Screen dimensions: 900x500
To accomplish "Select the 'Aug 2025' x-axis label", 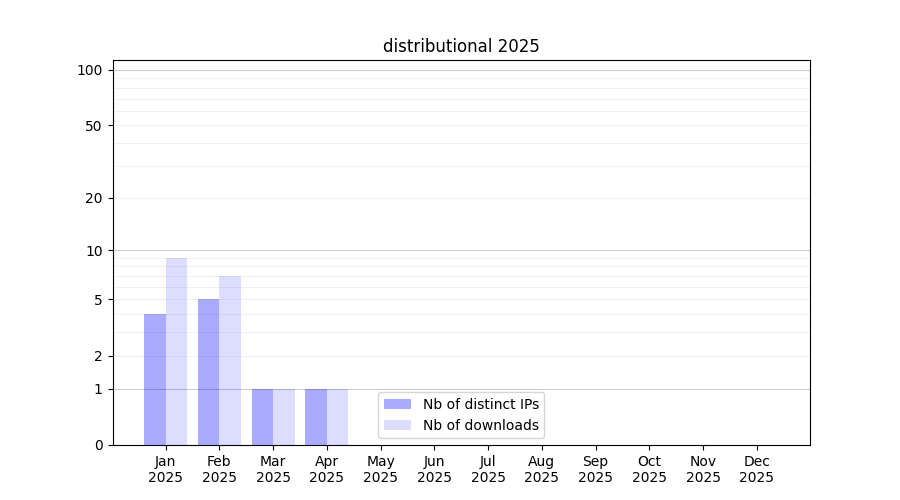I will (x=542, y=469).
